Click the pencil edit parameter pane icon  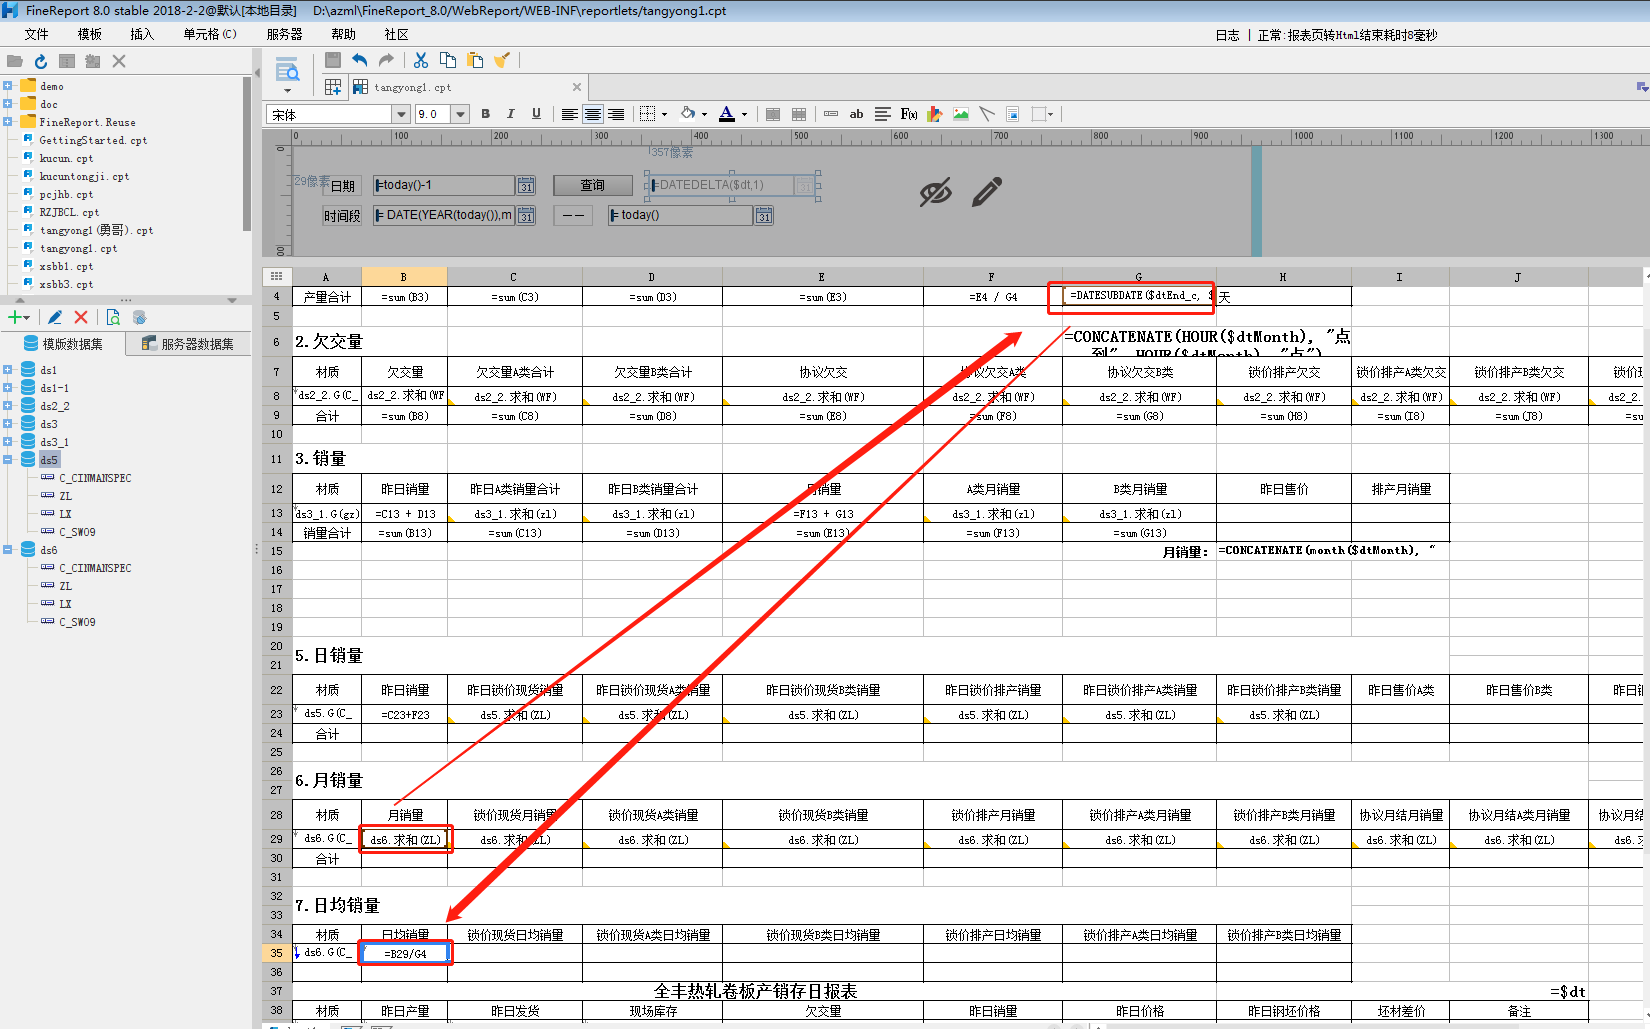pyautogui.click(x=986, y=192)
